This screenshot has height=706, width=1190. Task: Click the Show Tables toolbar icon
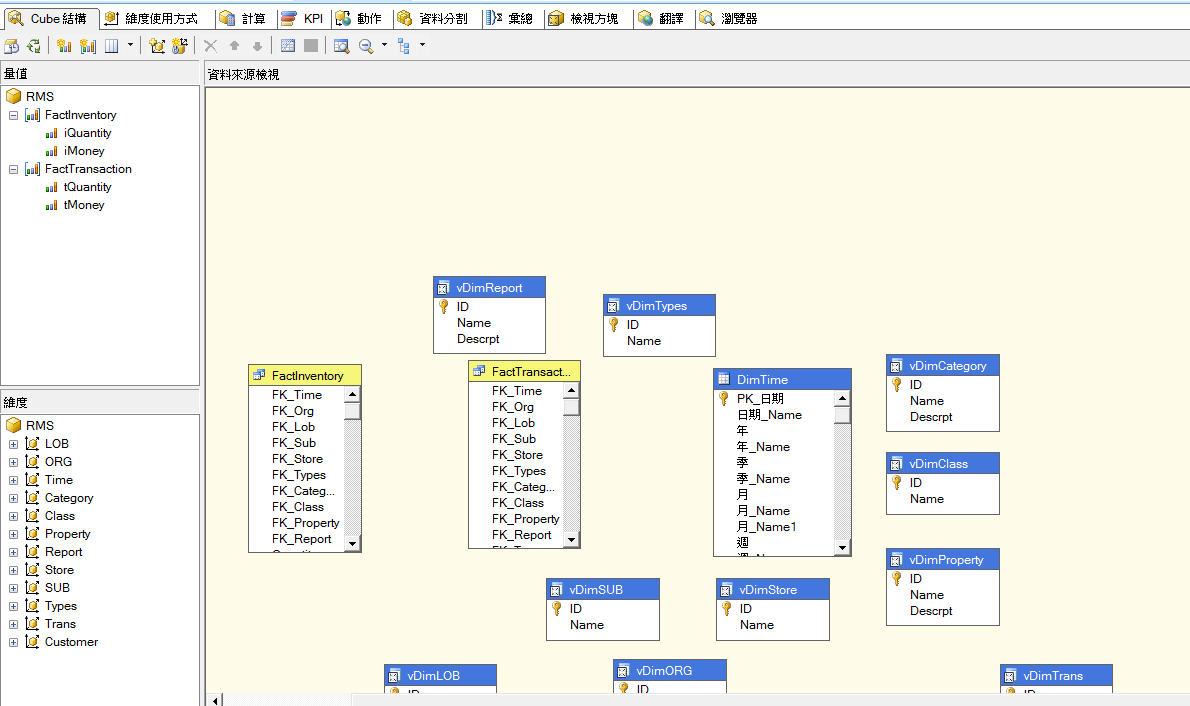click(x=288, y=46)
